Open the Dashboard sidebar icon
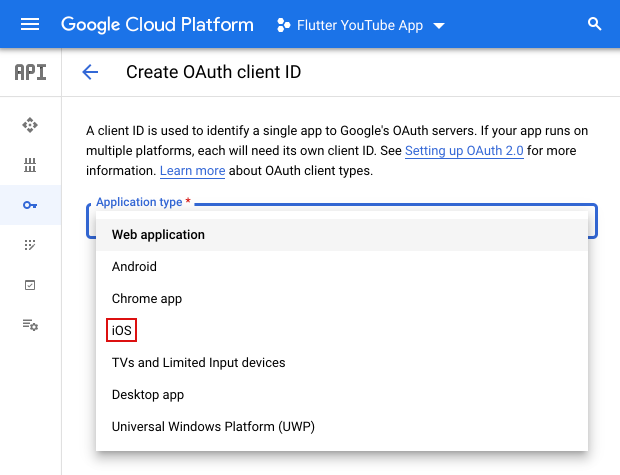The height and width of the screenshot is (475, 620). [x=30, y=125]
